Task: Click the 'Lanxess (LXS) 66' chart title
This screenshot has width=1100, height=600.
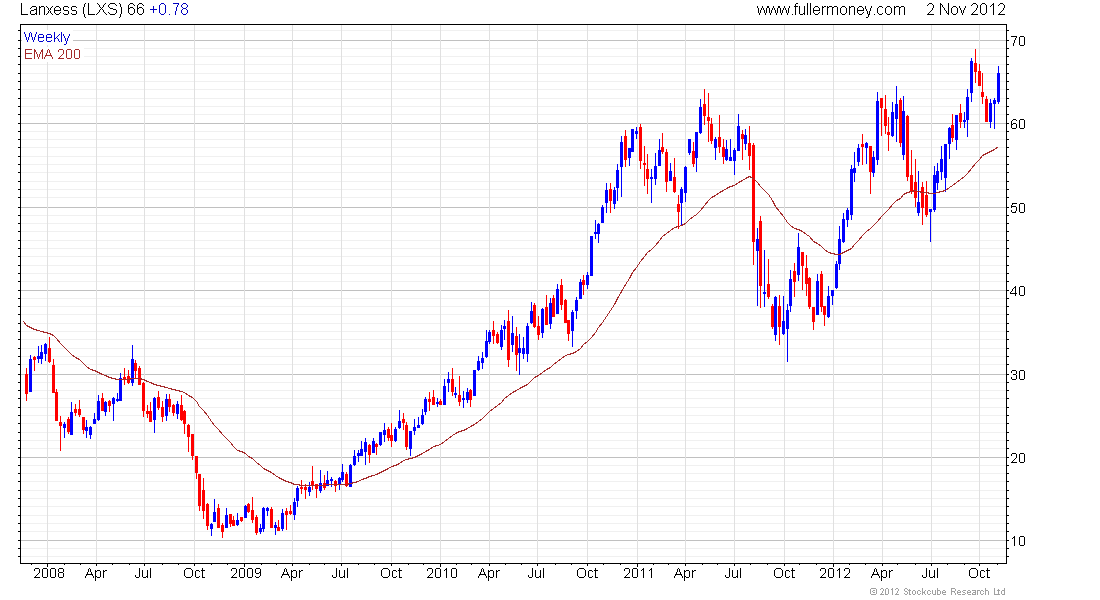Action: [82, 10]
